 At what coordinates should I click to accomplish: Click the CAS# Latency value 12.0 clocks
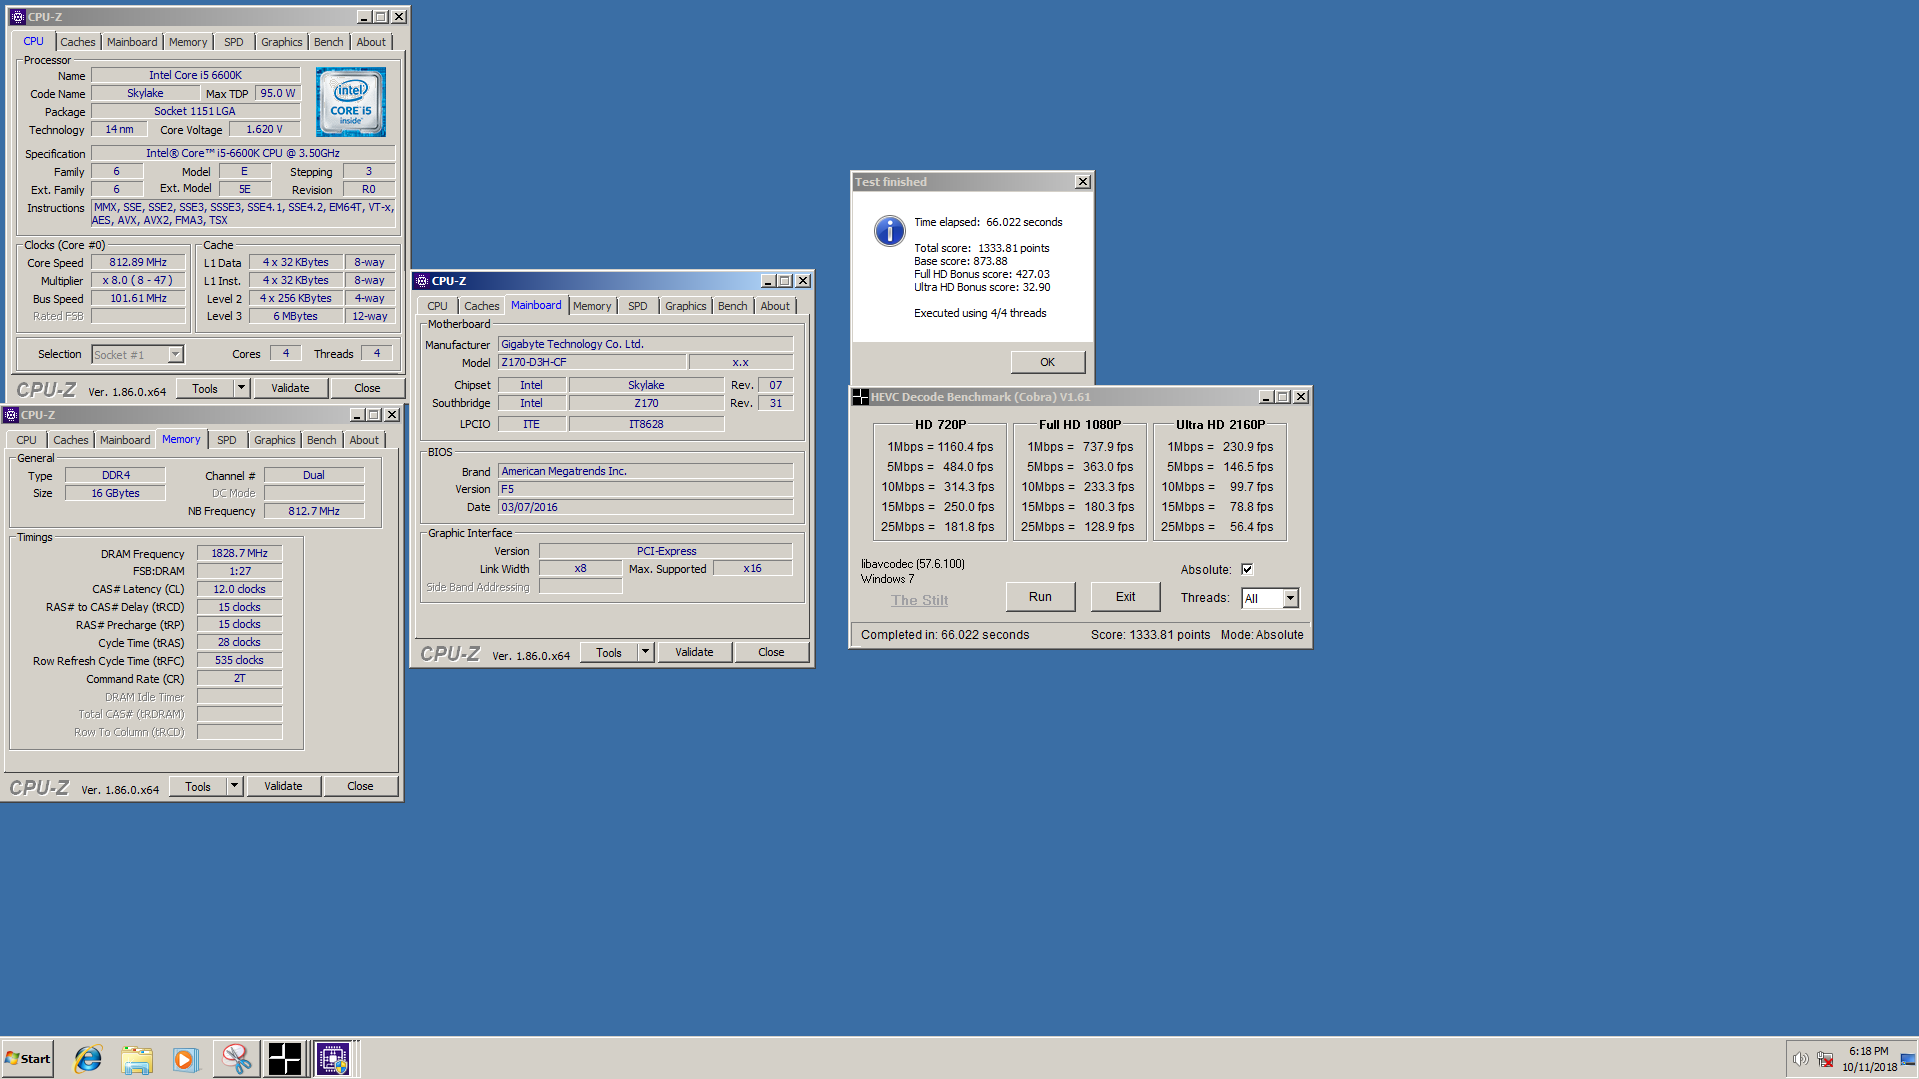tap(239, 589)
